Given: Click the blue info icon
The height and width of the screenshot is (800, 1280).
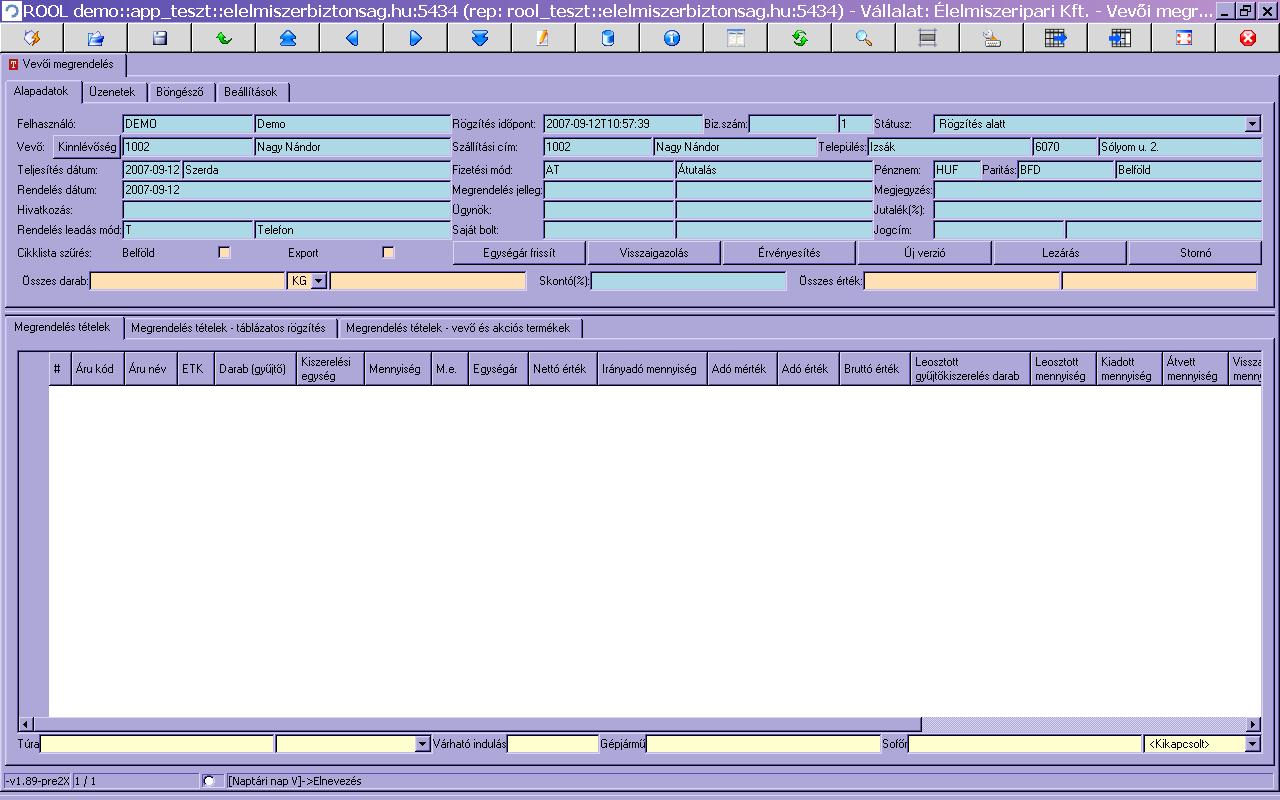Looking at the screenshot, I should pyautogui.click(x=671, y=38).
